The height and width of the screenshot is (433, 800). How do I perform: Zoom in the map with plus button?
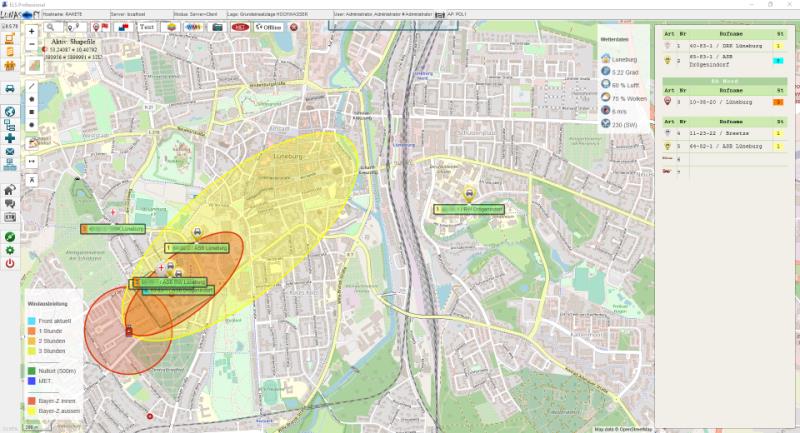32,31
